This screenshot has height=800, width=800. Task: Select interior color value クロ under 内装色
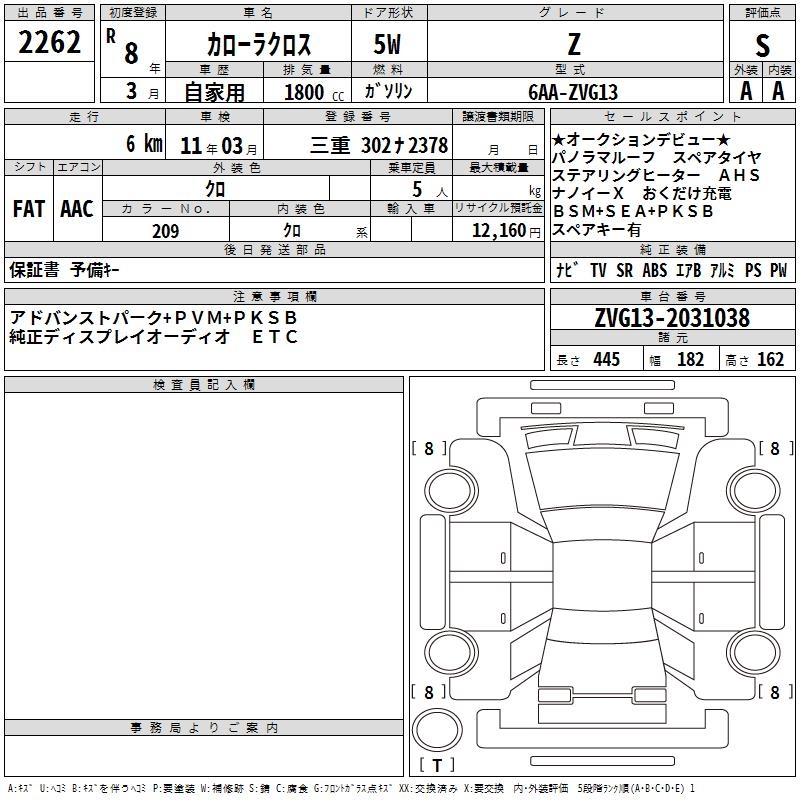click(292, 231)
